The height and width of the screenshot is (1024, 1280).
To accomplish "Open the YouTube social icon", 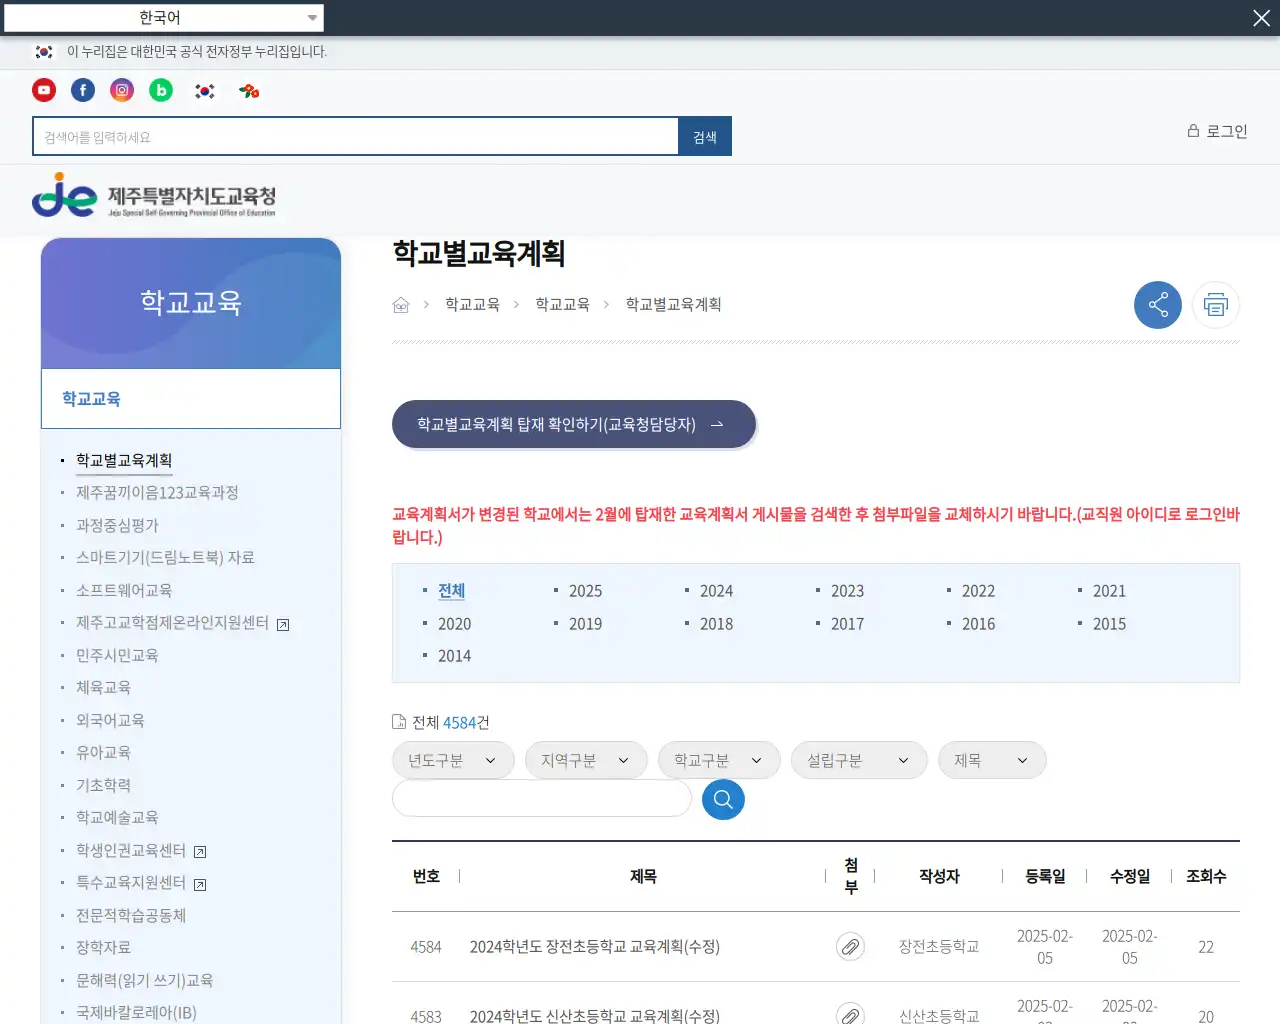I will click(44, 90).
